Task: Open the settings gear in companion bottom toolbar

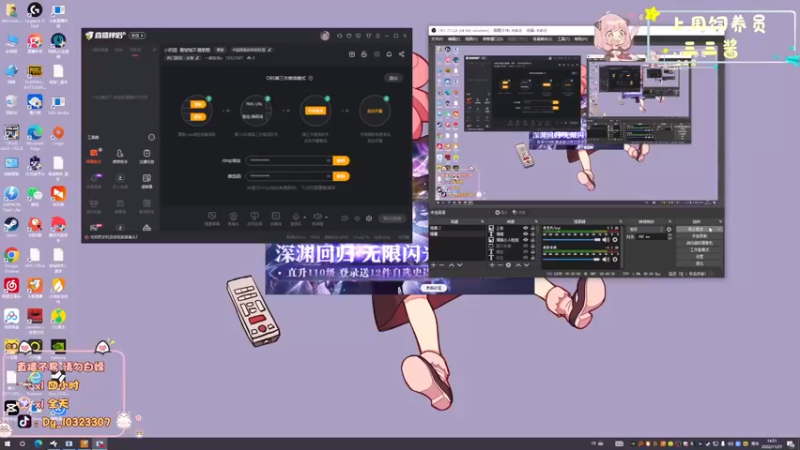Action: click(369, 218)
